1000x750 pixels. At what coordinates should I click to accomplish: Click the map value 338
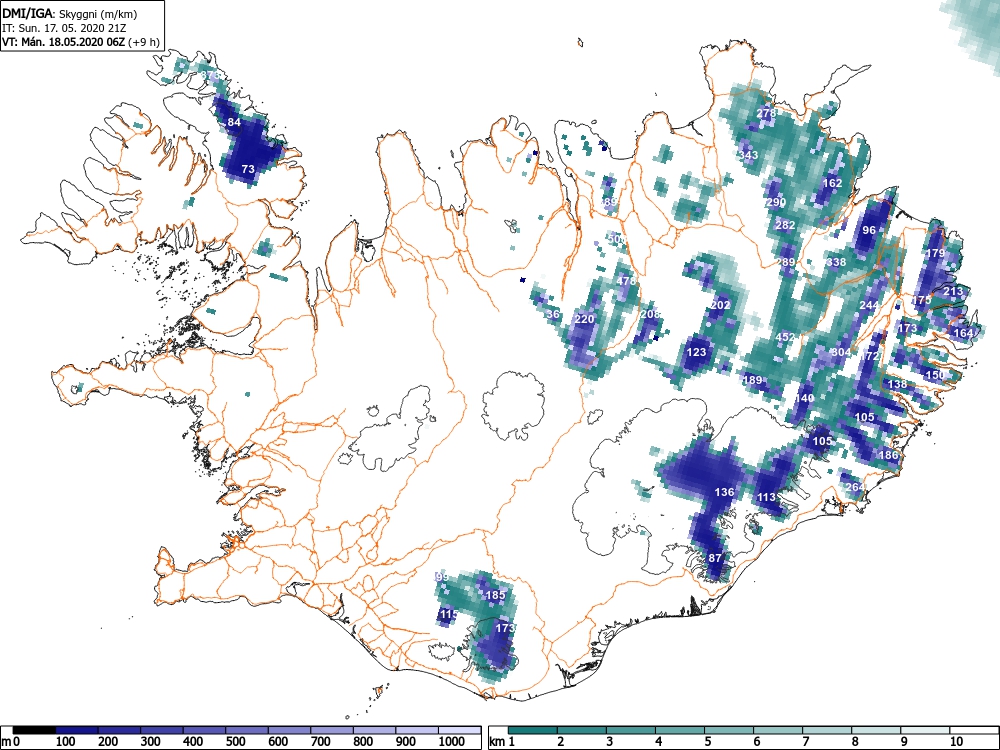click(835, 262)
